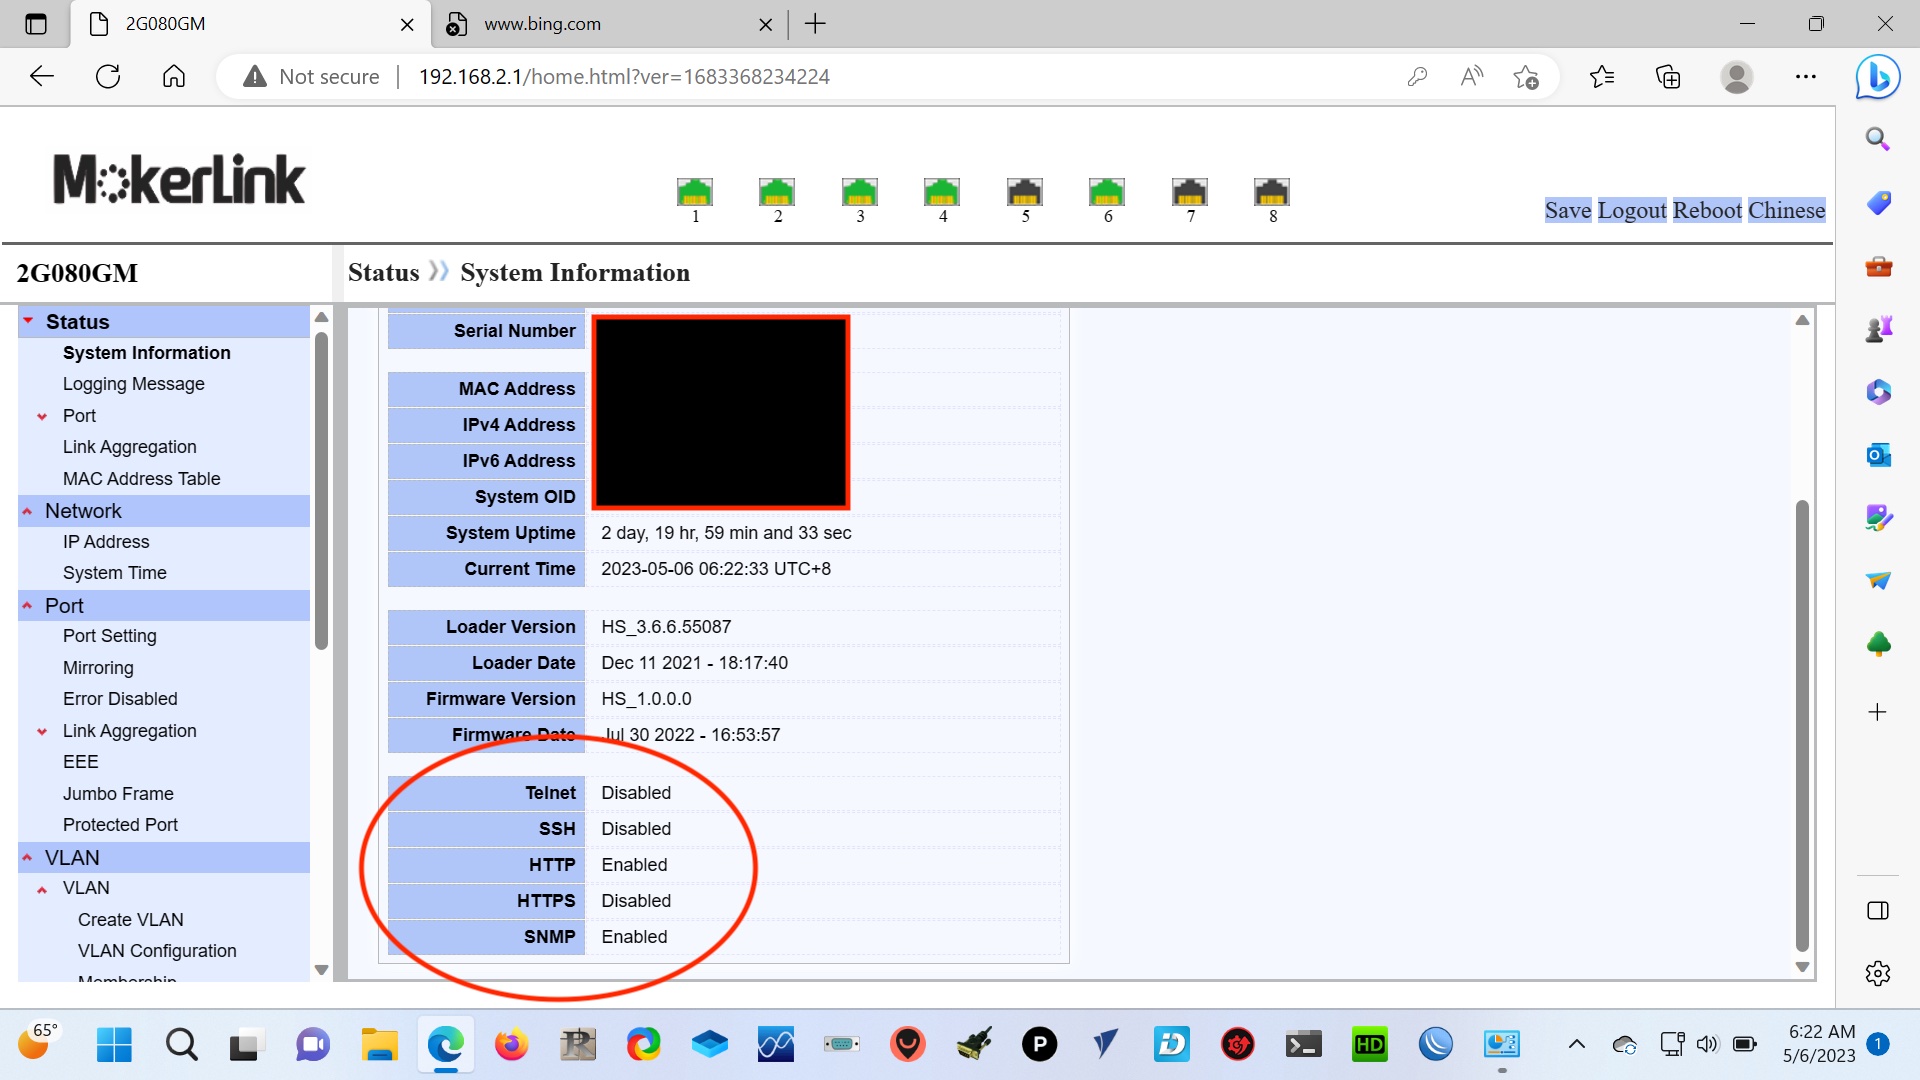Image resolution: width=1920 pixels, height=1080 pixels.
Task: Click the Save link
Action: (x=1567, y=210)
